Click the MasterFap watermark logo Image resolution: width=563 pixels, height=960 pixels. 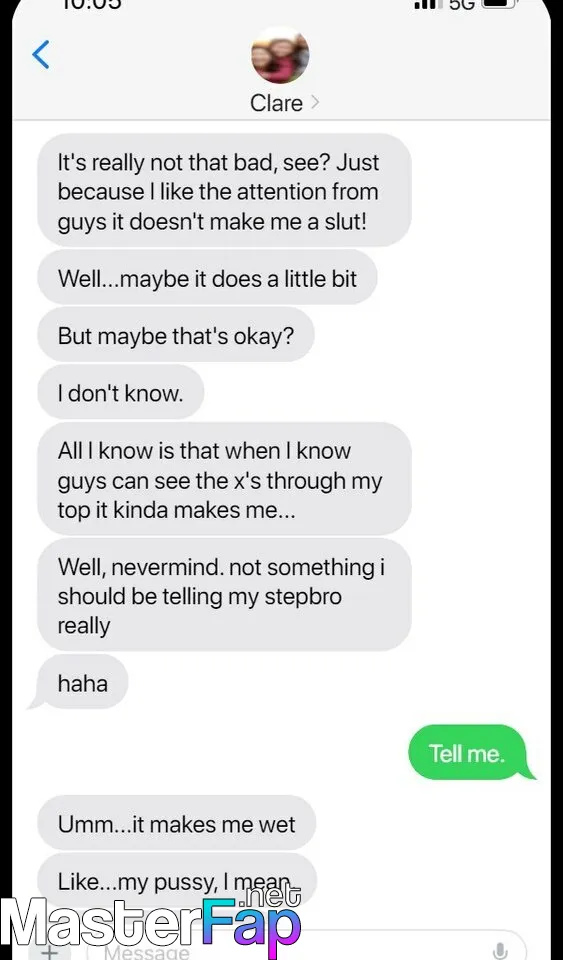[151, 923]
